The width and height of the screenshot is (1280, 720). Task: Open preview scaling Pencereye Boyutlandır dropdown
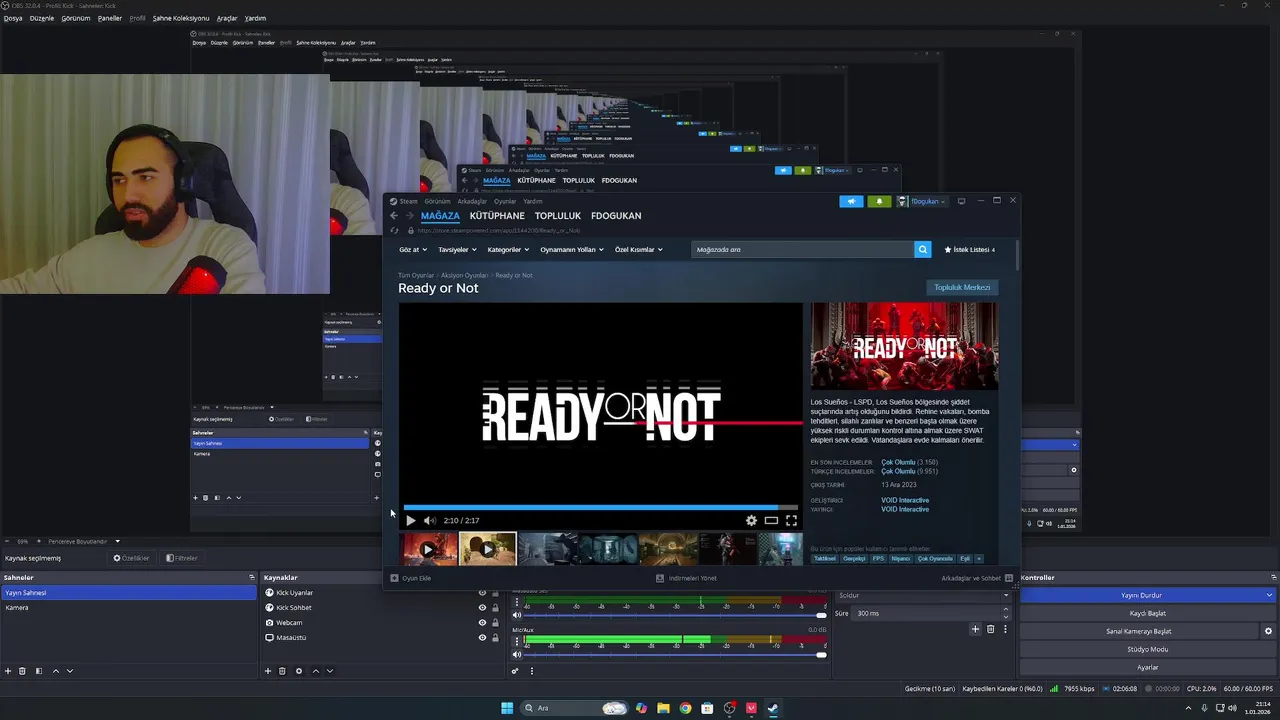coord(84,541)
